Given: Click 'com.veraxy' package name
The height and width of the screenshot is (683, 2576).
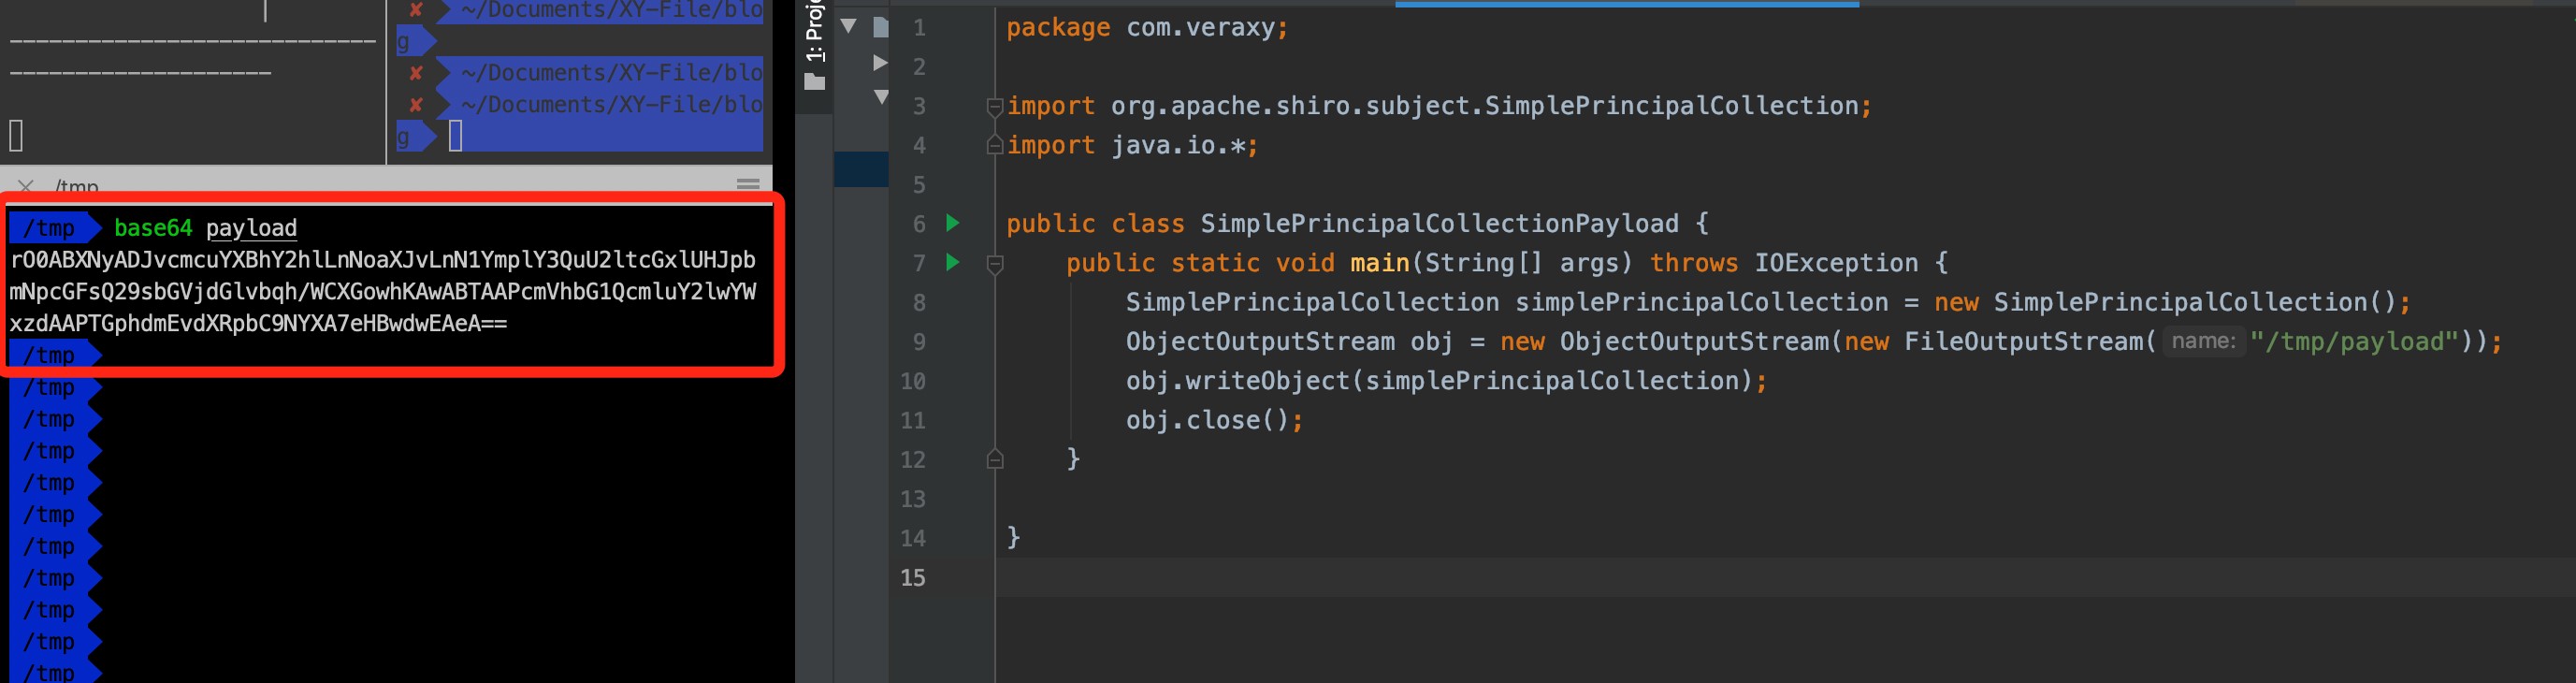Looking at the screenshot, I should [1200, 28].
